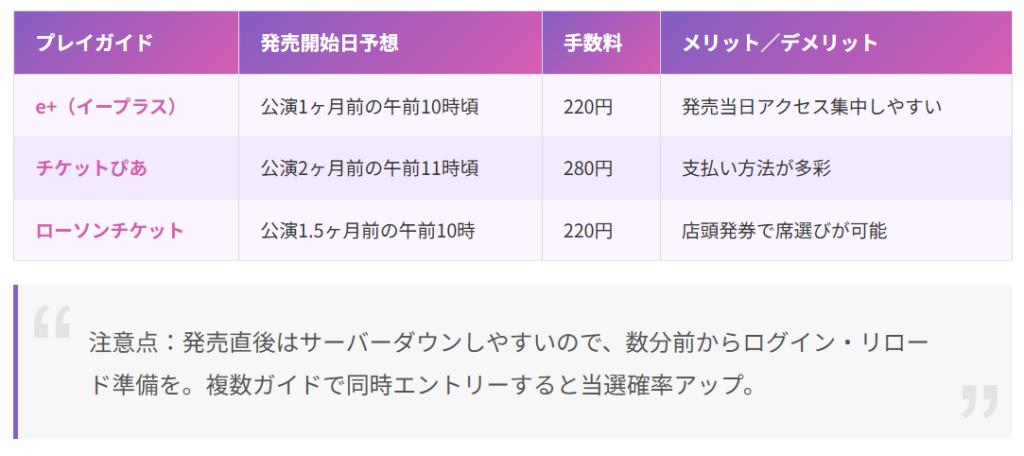Click the 280円 fee cell
Image resolution: width=1024 pixels, height=456 pixels.
[x=601, y=168]
